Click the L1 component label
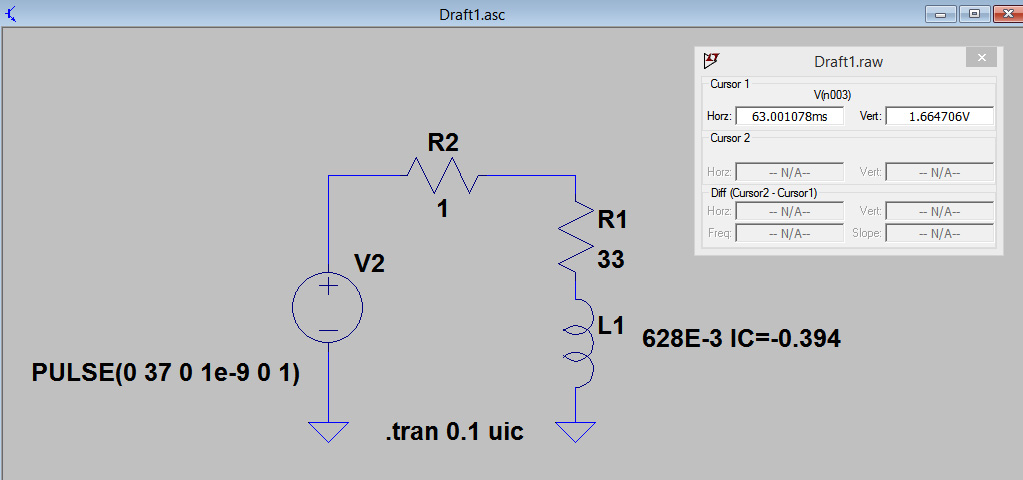 tap(612, 324)
